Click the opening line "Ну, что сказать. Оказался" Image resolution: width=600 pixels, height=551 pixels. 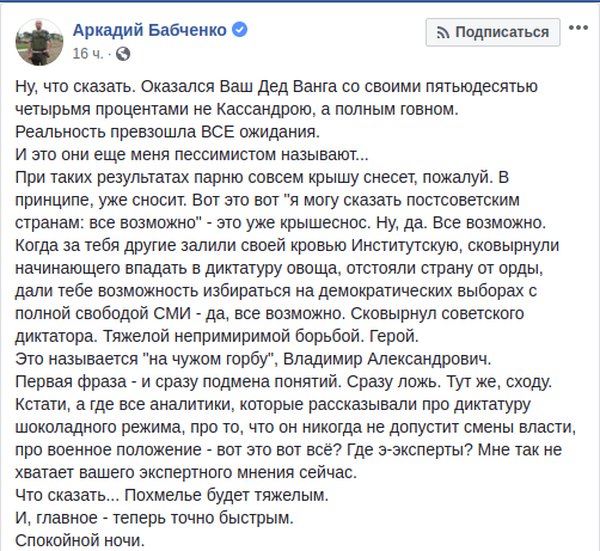120,88
